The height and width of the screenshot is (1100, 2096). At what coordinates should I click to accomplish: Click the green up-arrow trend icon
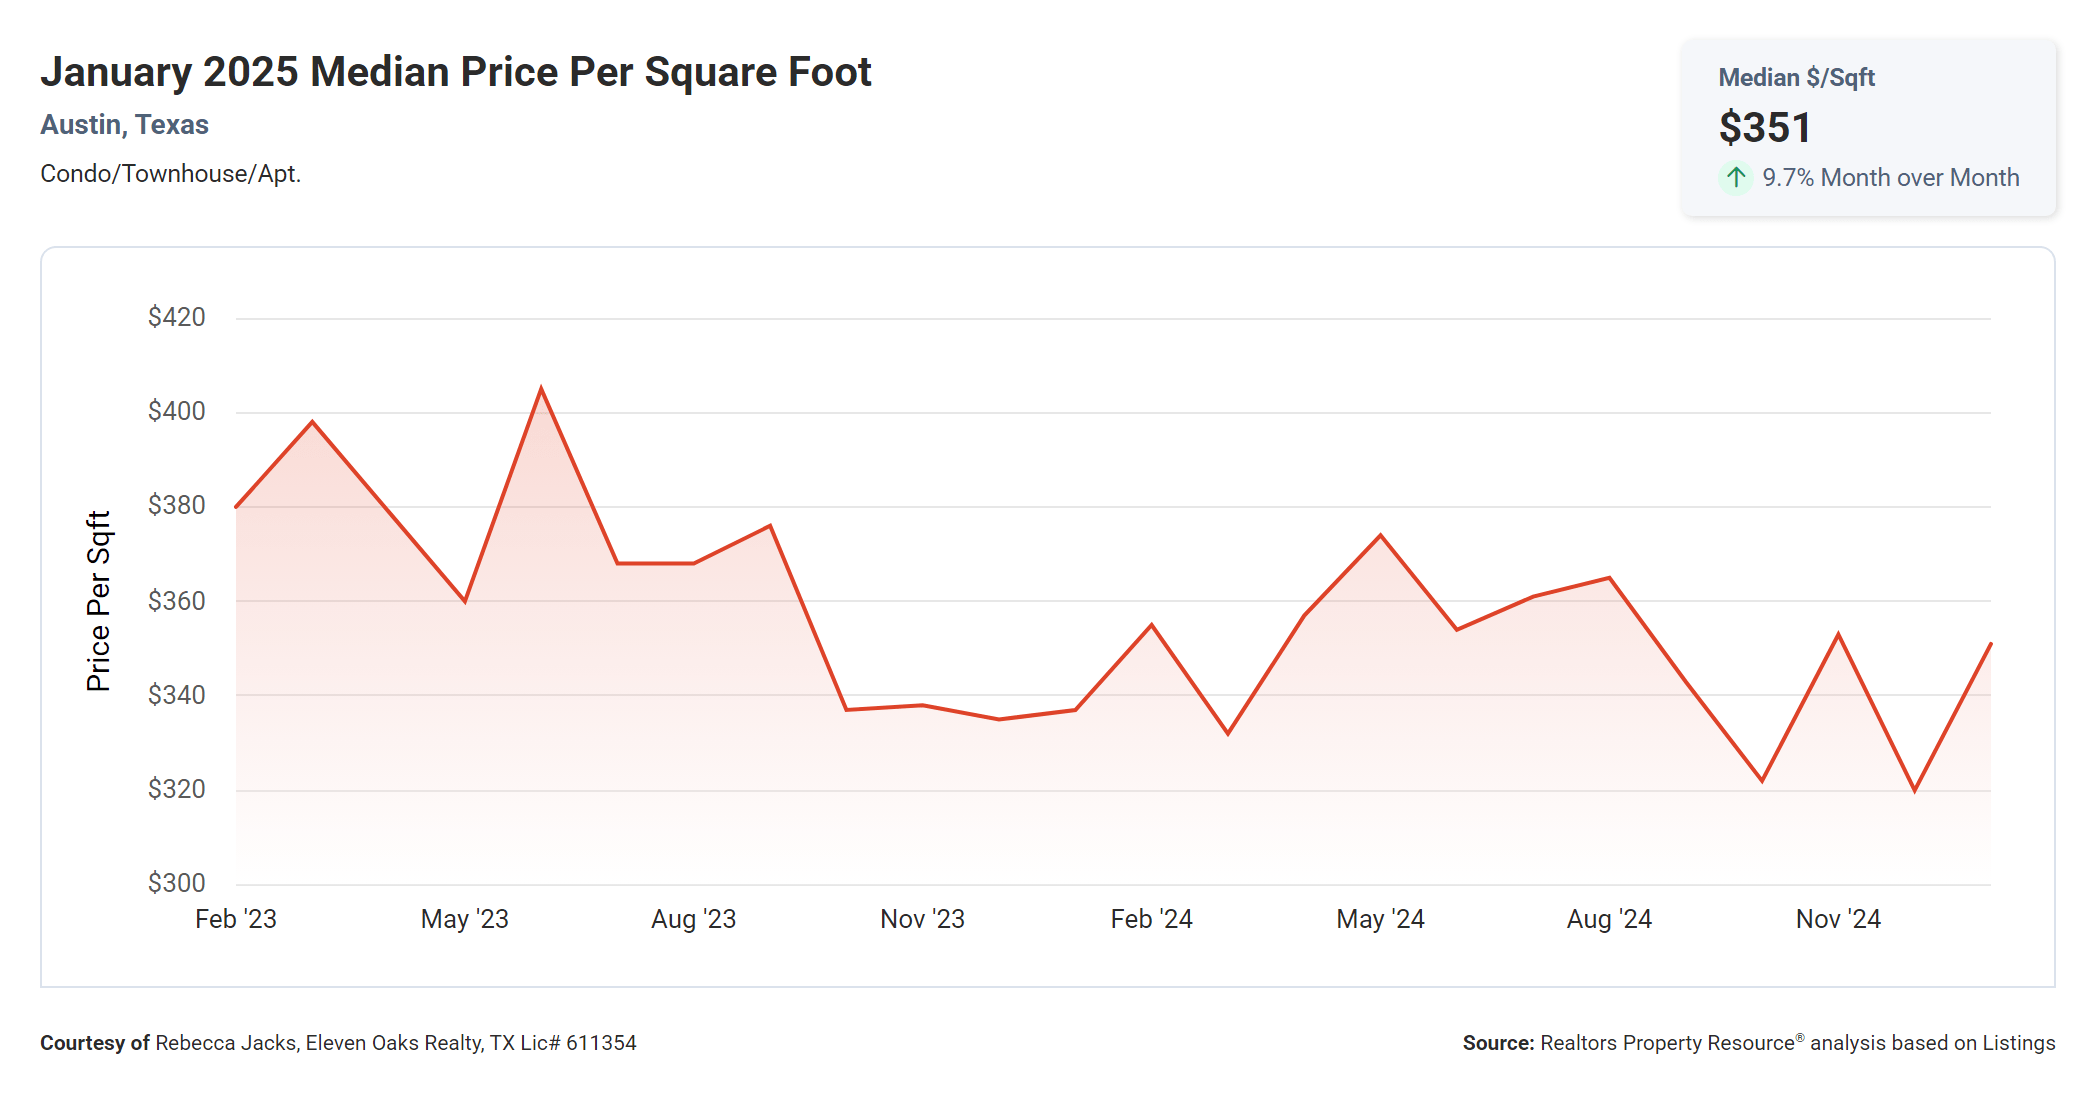1736,178
